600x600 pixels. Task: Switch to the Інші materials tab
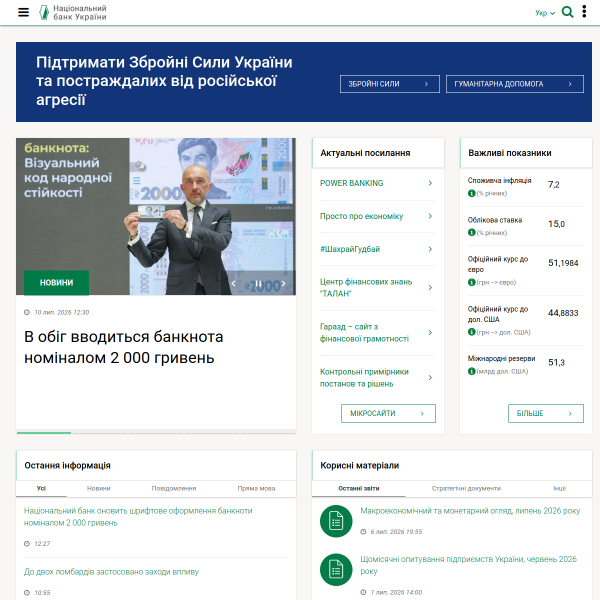point(559,488)
